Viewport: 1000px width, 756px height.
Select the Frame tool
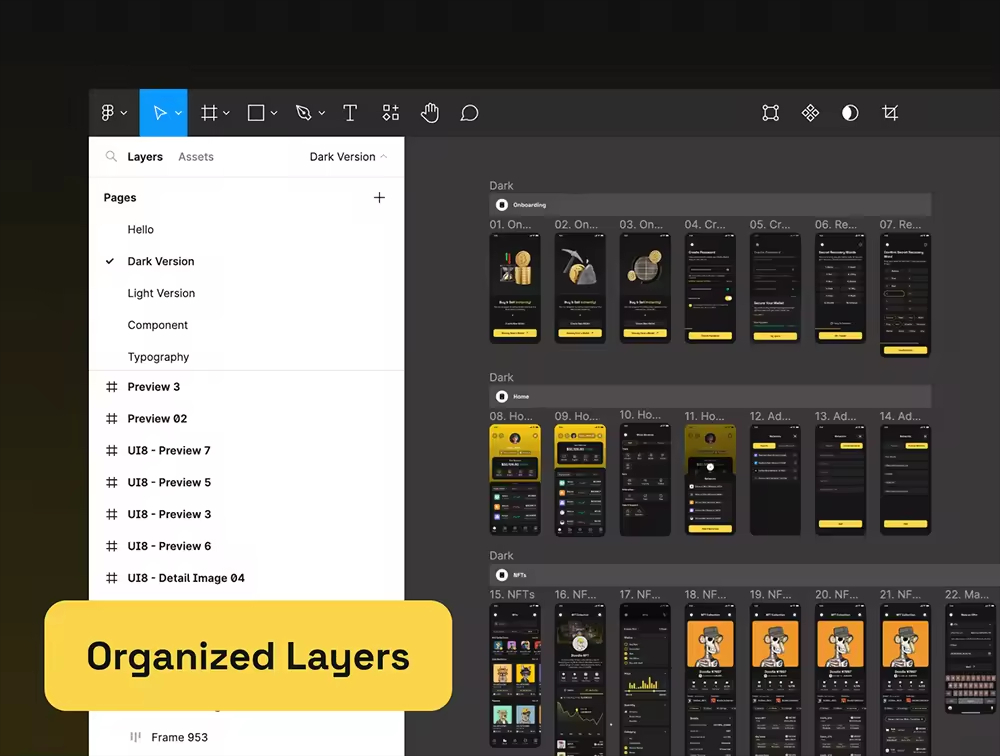(x=209, y=113)
